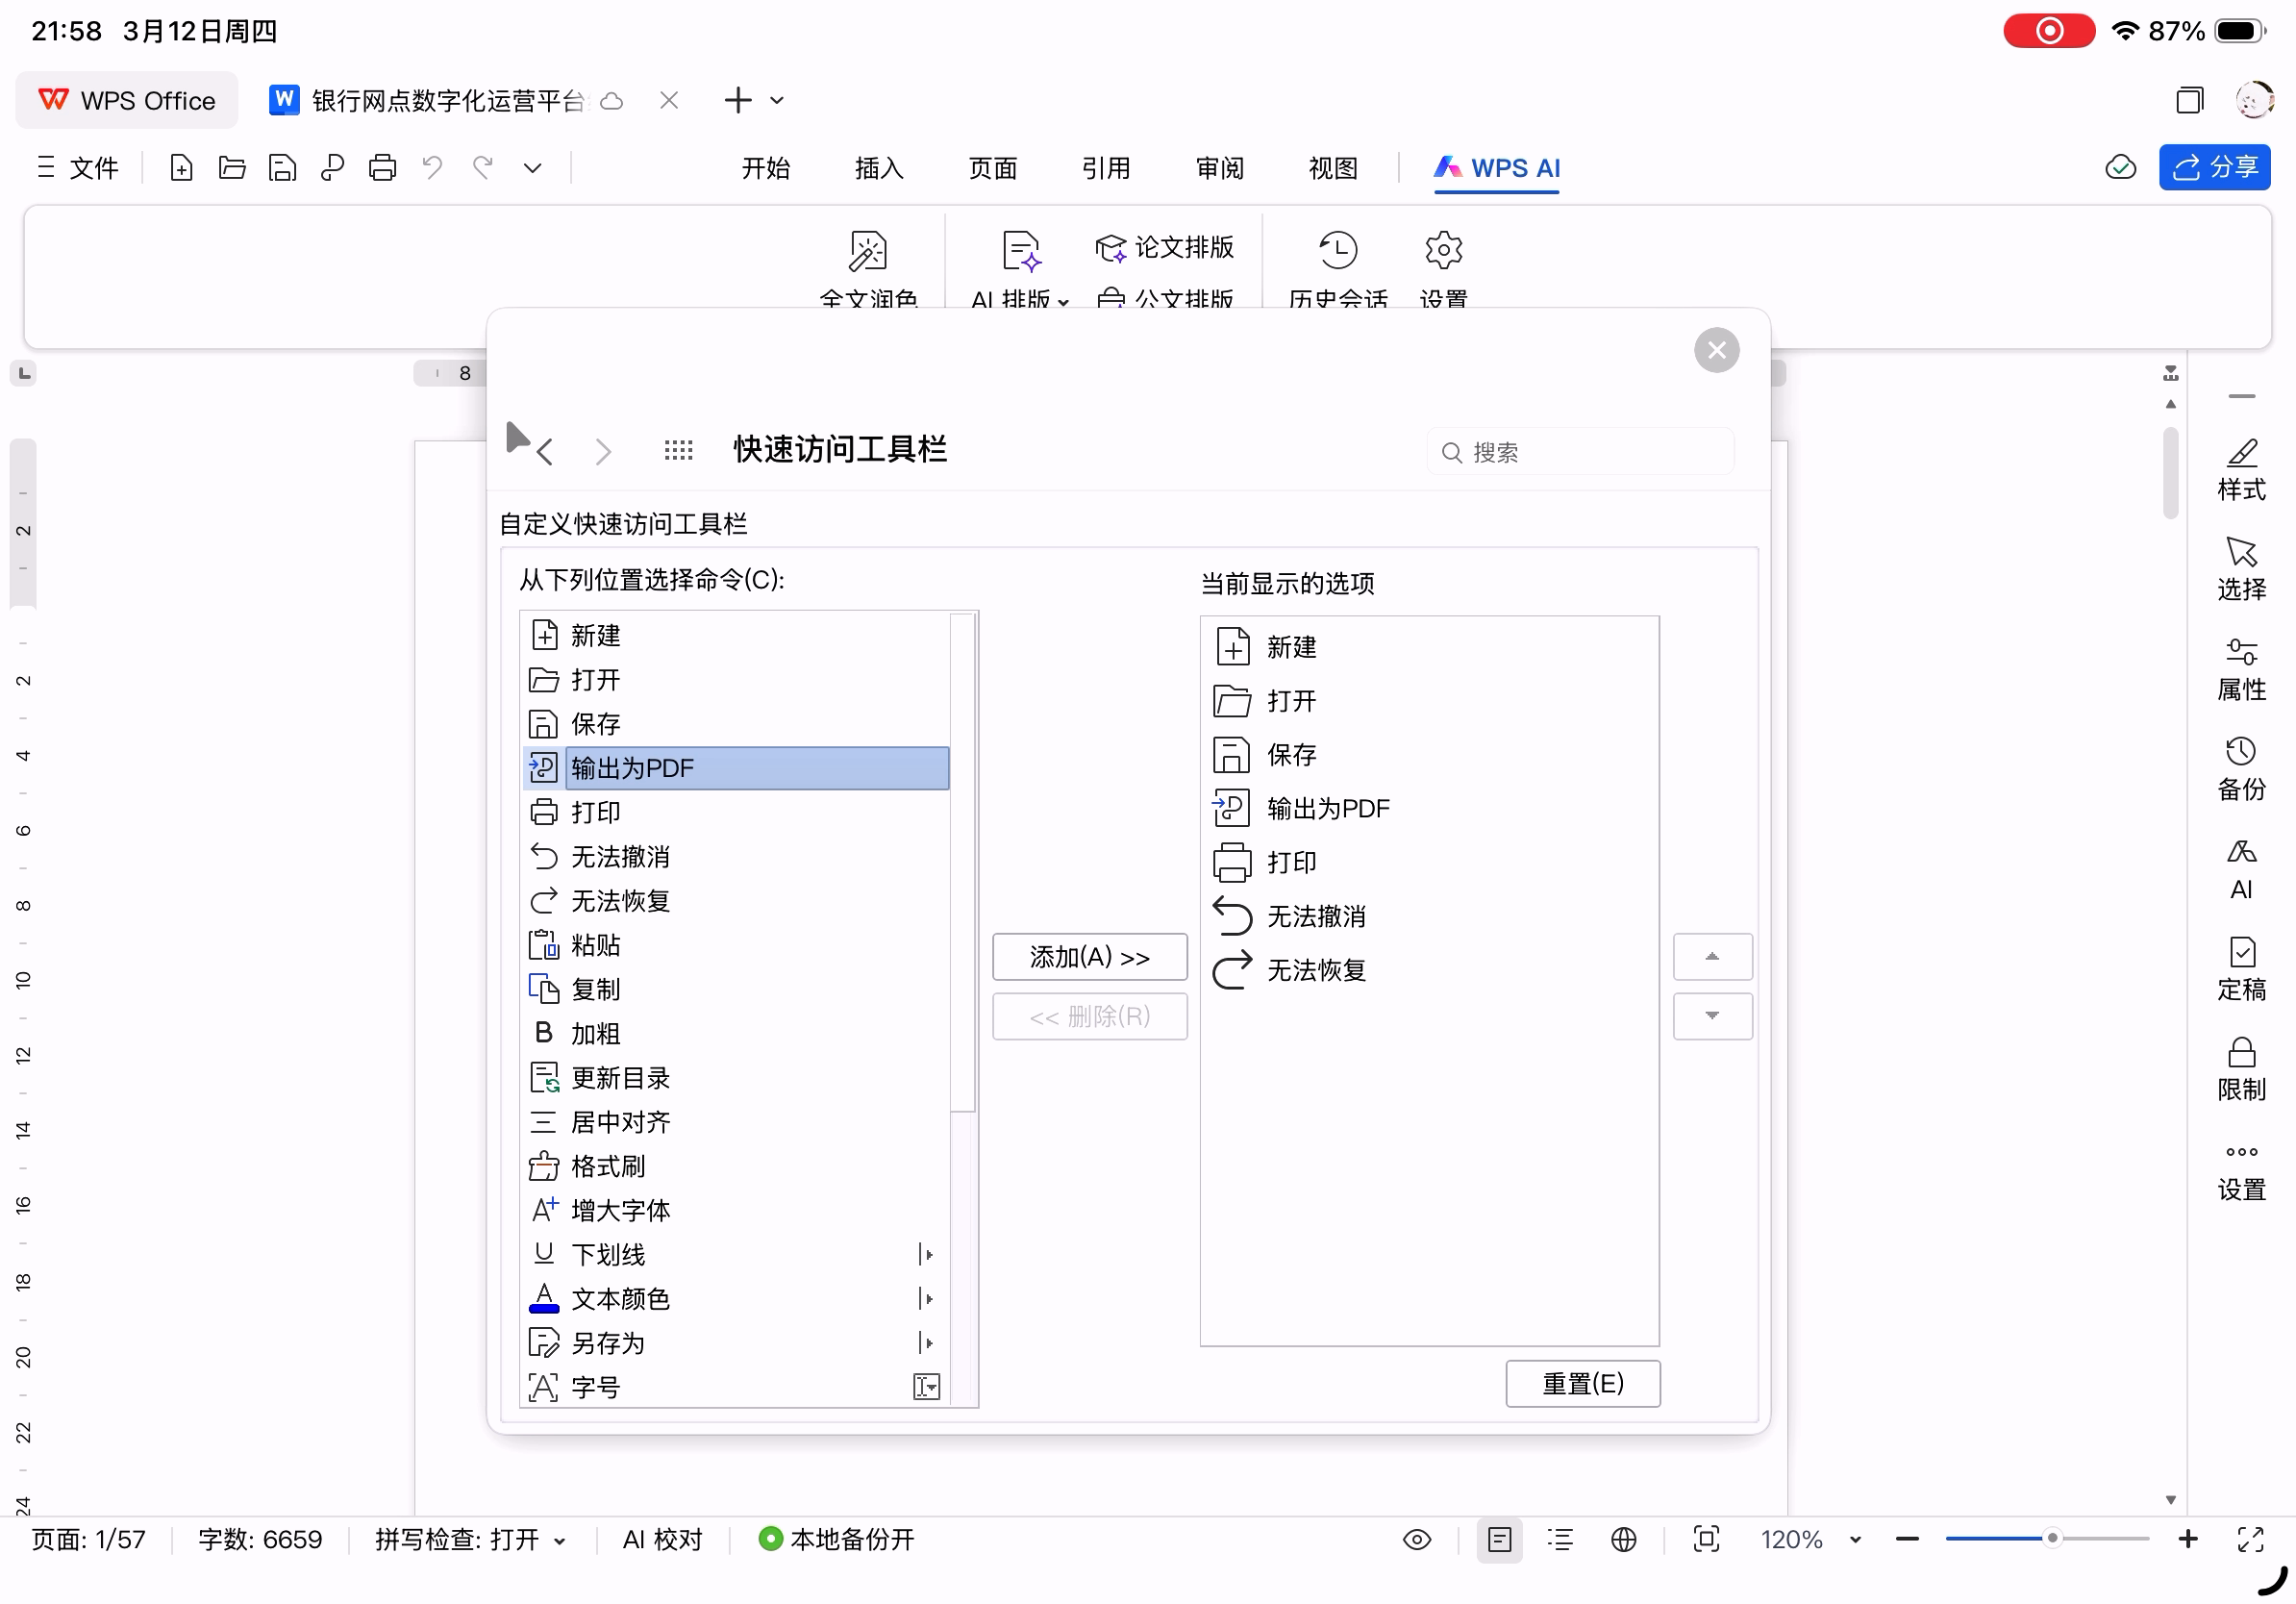Open the 120% zoom level dropdown
Image resolution: width=2296 pixels, height=1604 pixels.
tap(1855, 1540)
